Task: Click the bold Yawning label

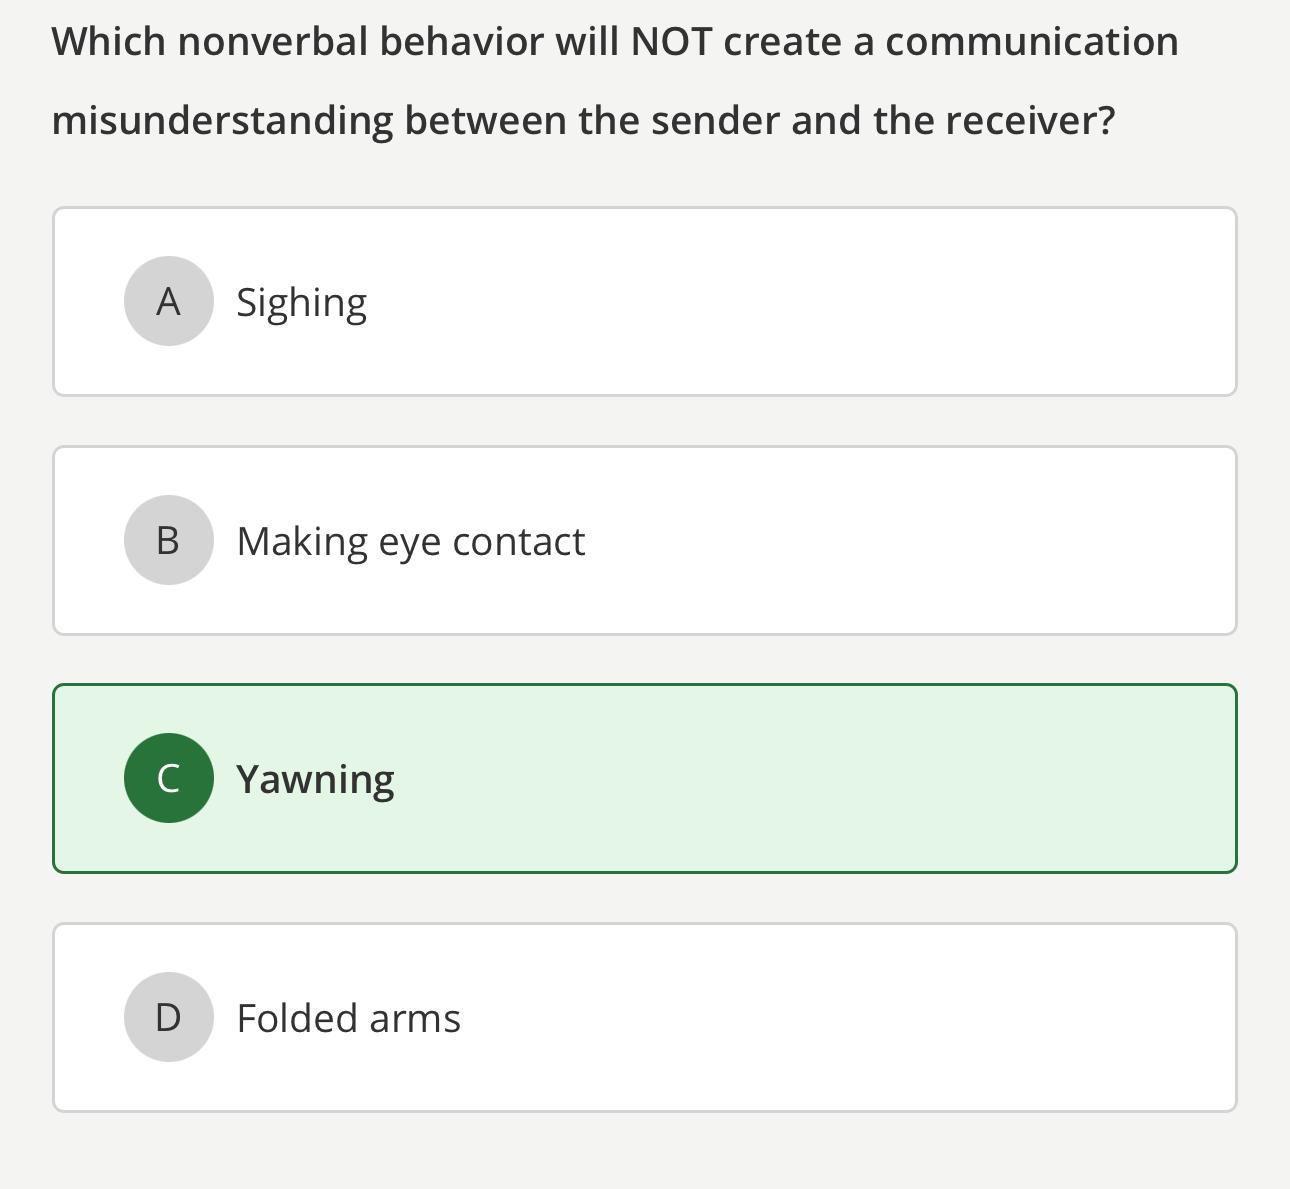Action: (314, 778)
